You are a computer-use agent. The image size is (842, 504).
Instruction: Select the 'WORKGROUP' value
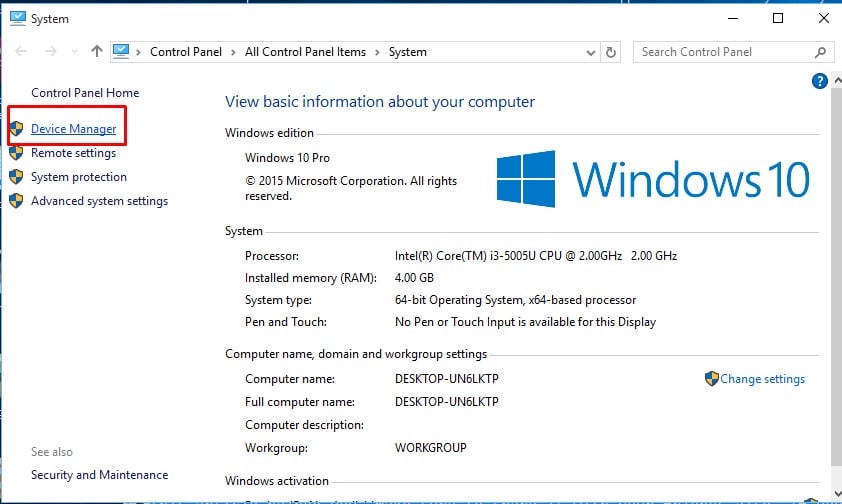pos(431,448)
